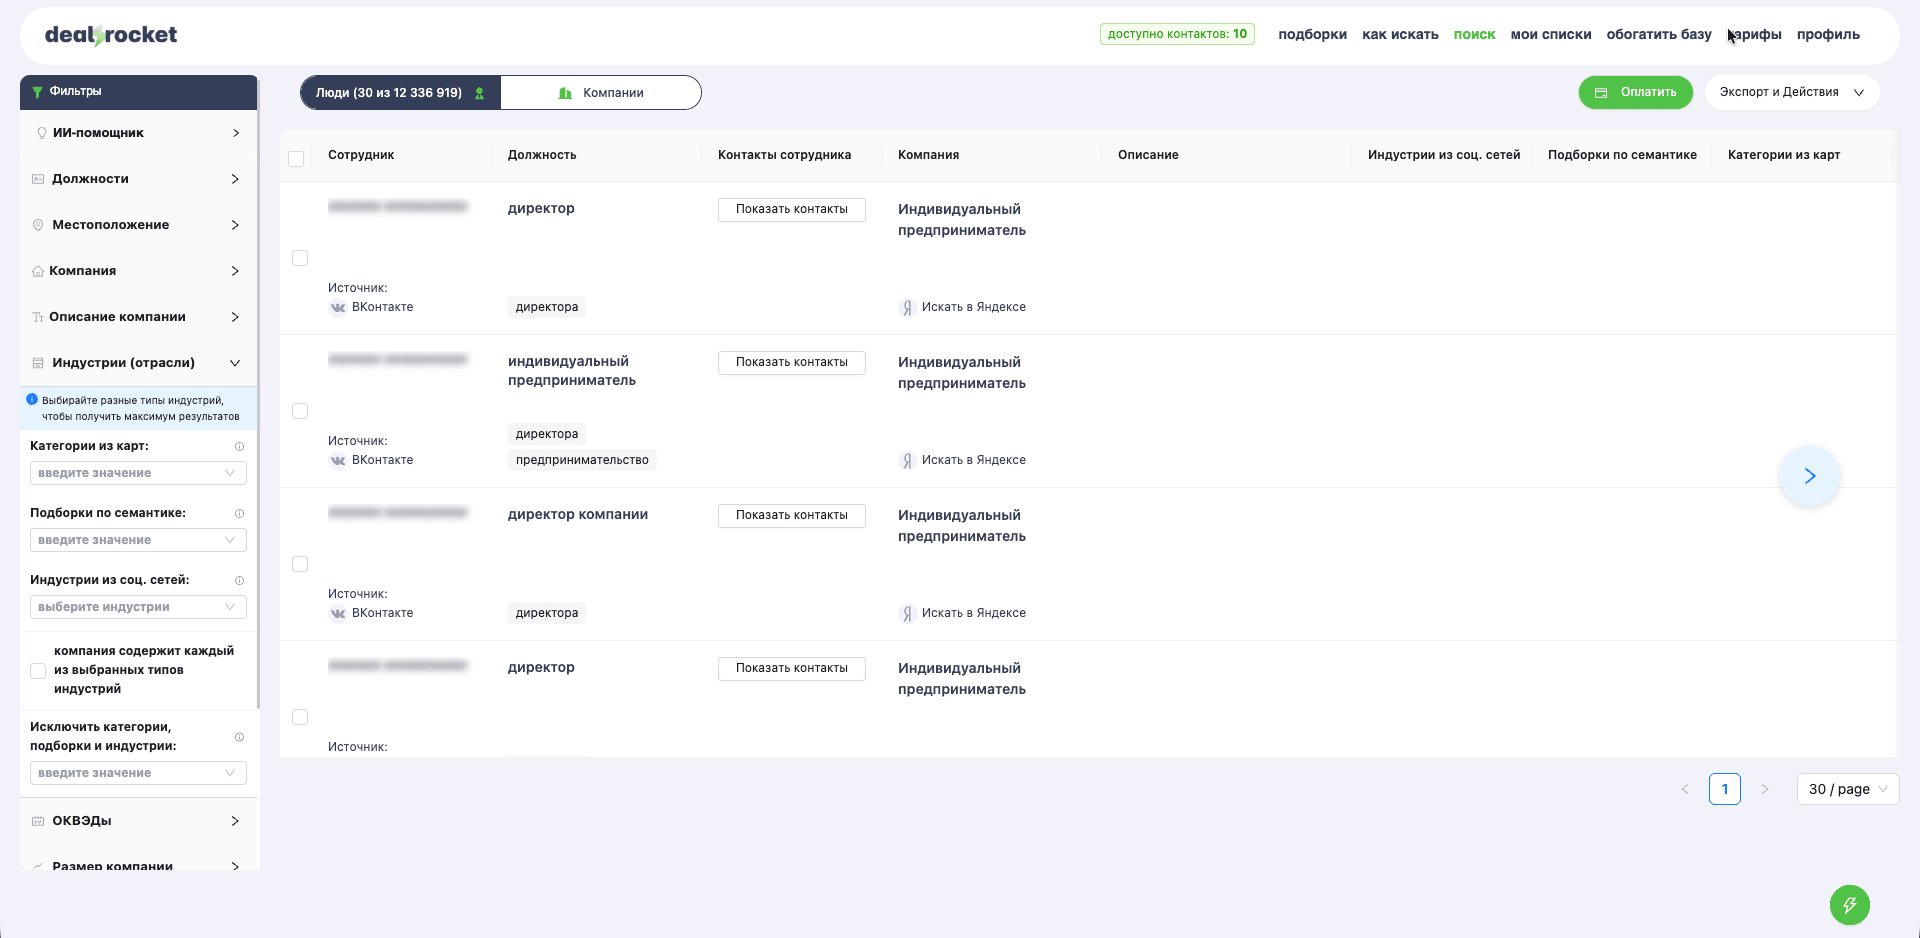The width and height of the screenshot is (1920, 938).
Task: Click the location pin icon beside Местоположение
Action: click(38, 225)
